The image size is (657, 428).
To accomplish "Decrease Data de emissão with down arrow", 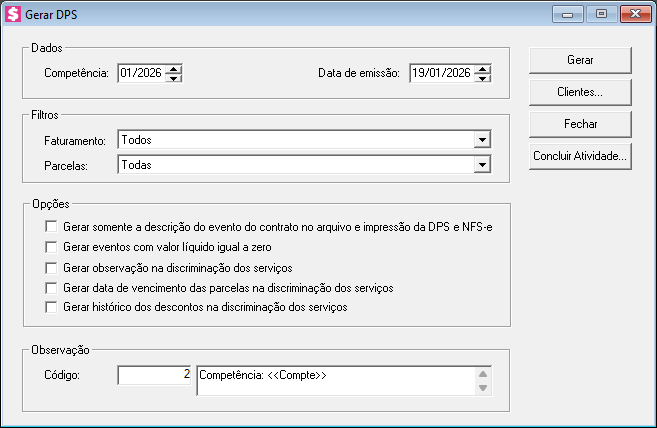I will [483, 77].
